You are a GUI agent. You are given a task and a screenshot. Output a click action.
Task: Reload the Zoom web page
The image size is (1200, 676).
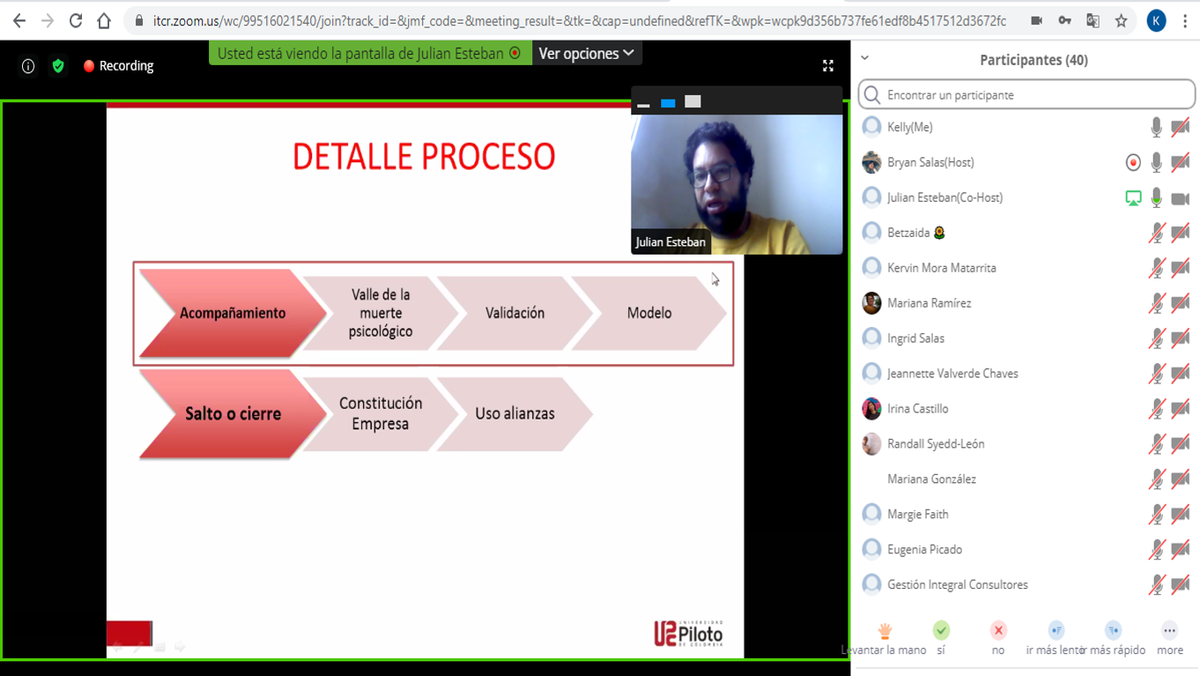click(76, 20)
